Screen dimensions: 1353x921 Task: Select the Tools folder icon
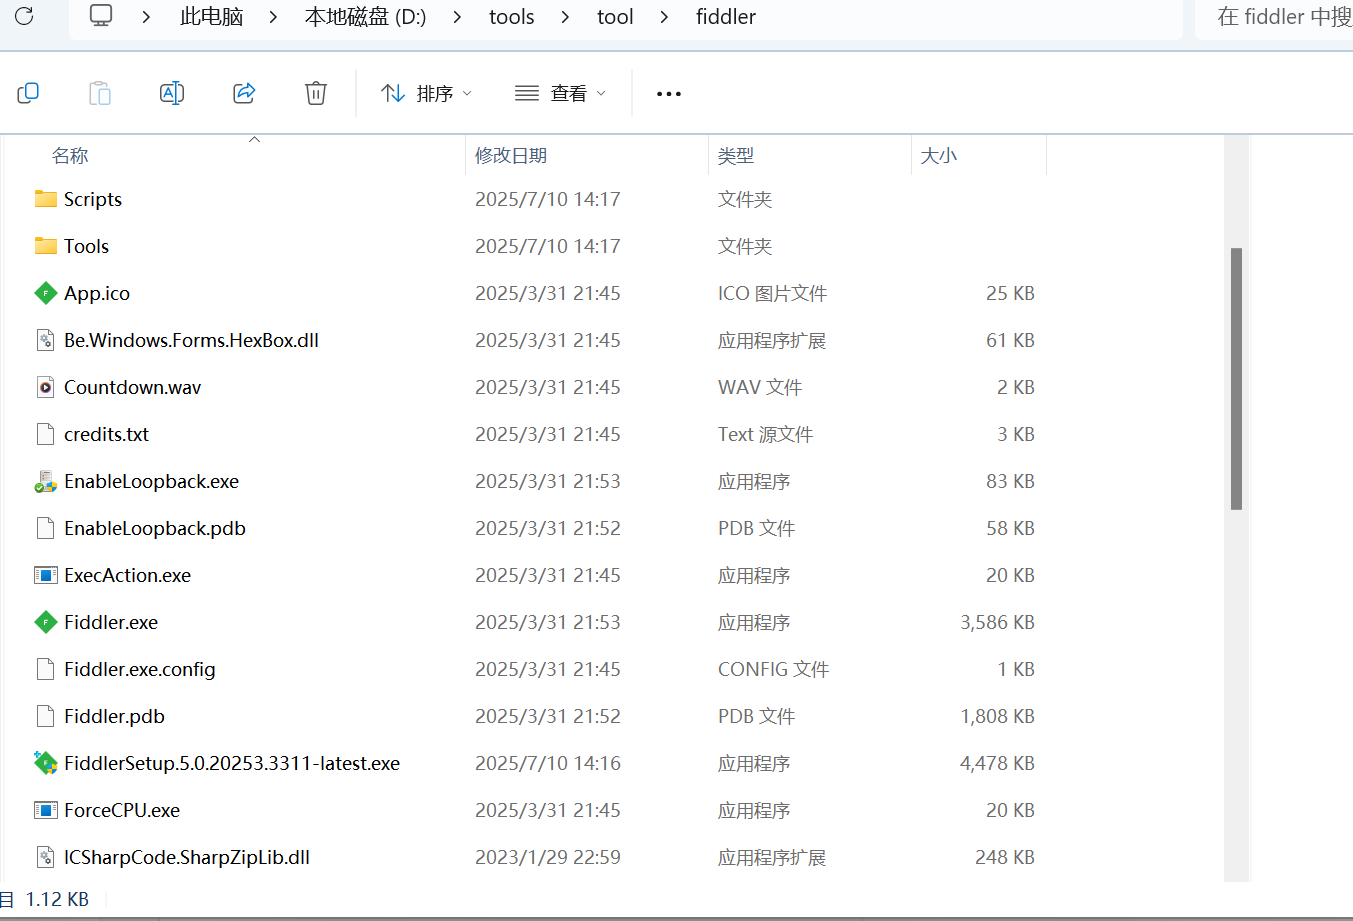tap(46, 246)
